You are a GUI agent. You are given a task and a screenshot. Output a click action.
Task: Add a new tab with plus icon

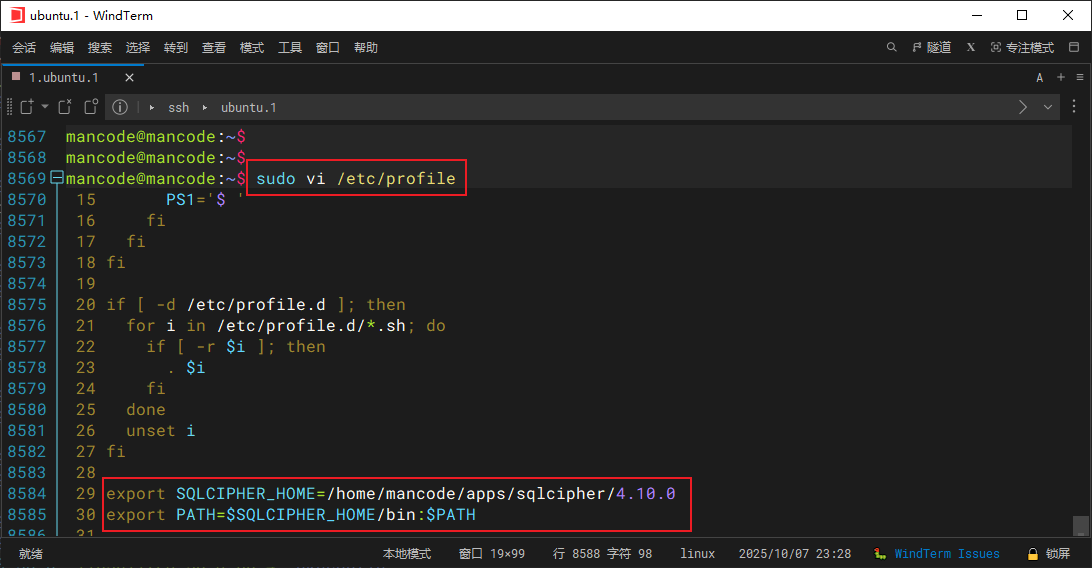point(1061,77)
